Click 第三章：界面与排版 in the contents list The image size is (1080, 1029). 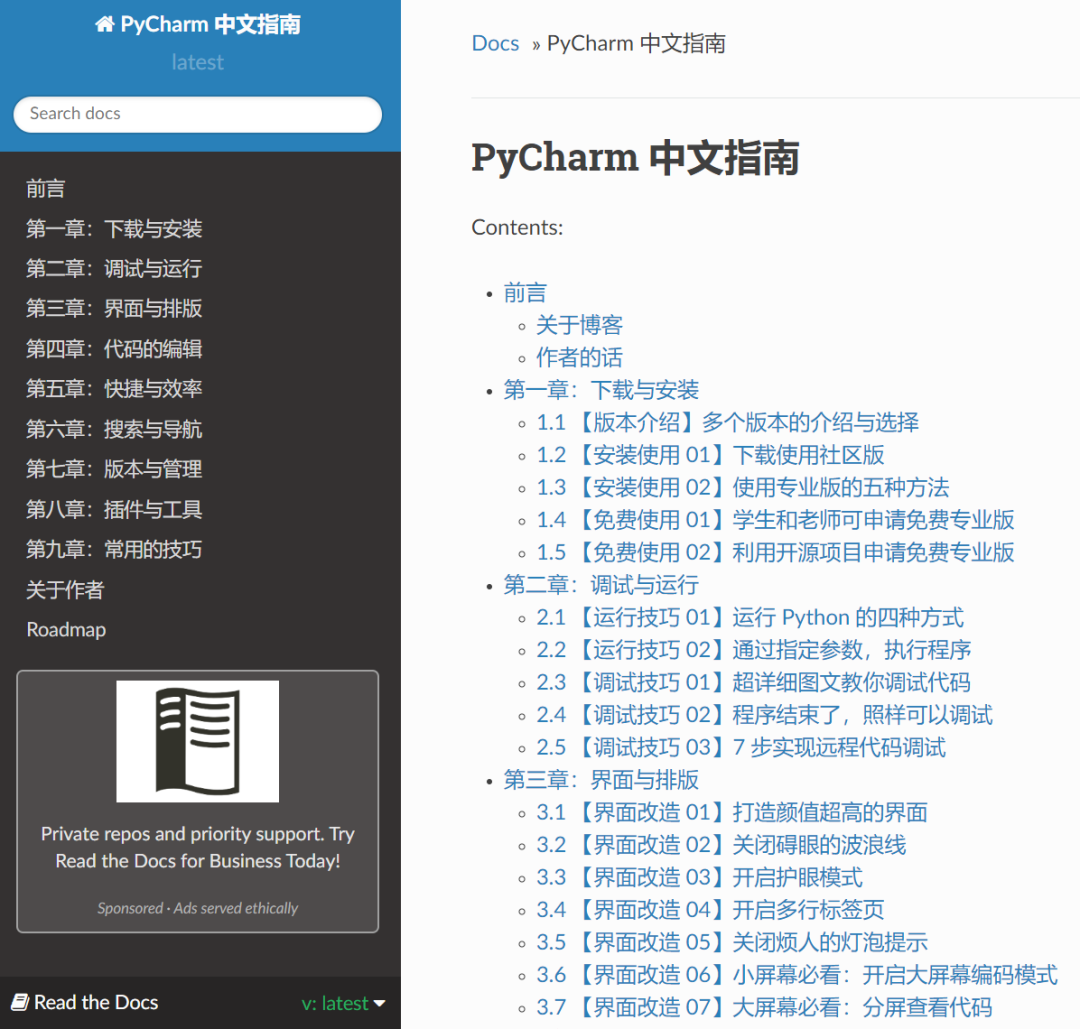click(601, 780)
